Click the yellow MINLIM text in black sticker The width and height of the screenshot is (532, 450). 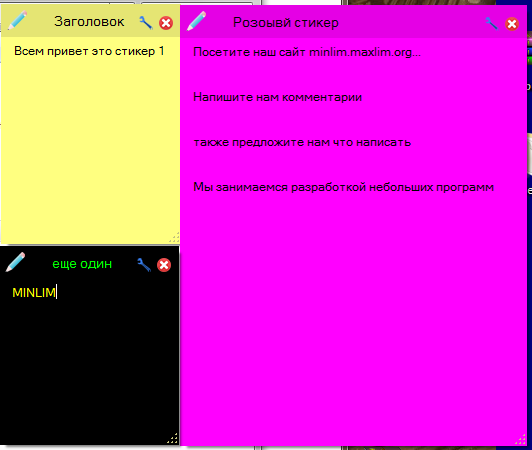pos(34,293)
